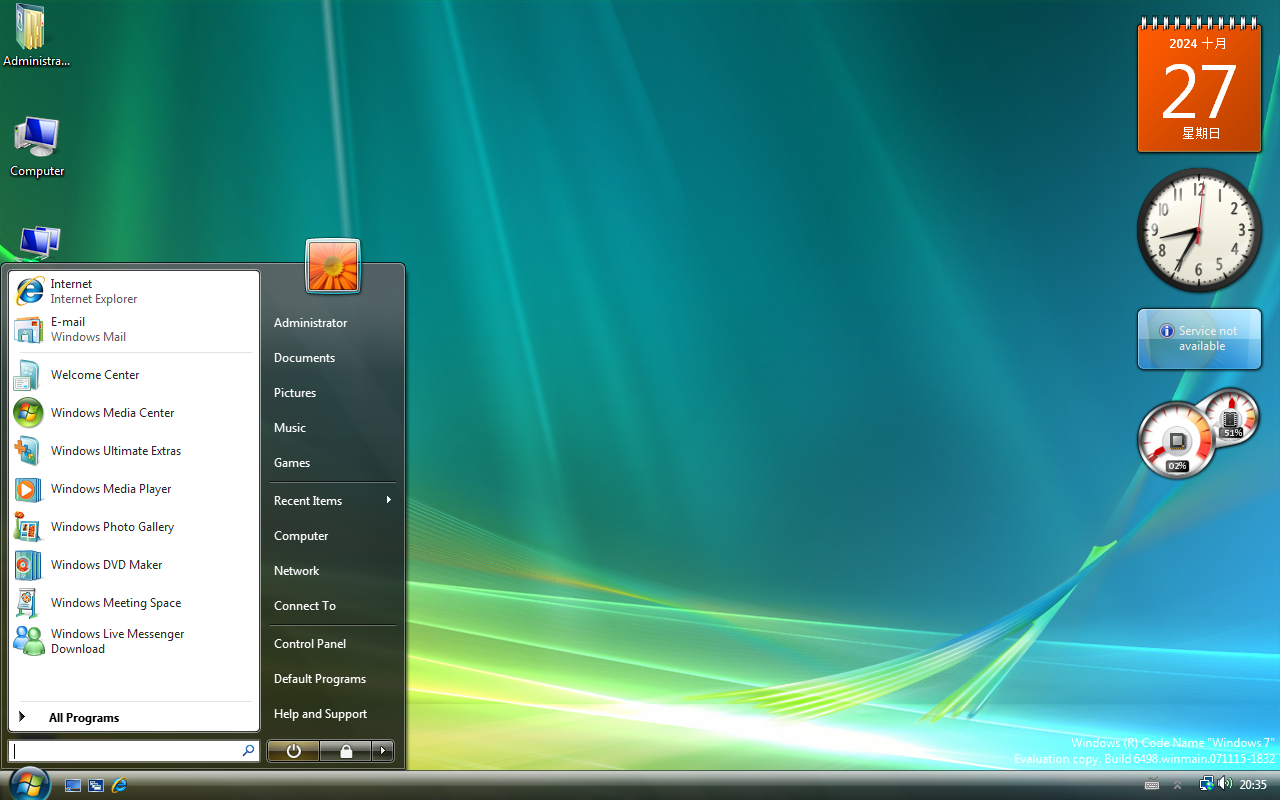Image resolution: width=1280 pixels, height=800 pixels.
Task: Launch Internet Explorer from the quick launch bar
Action: [x=119, y=785]
